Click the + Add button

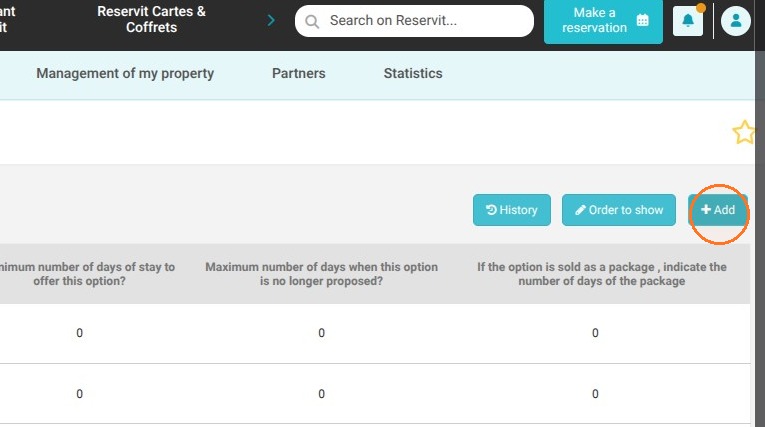[x=718, y=210]
